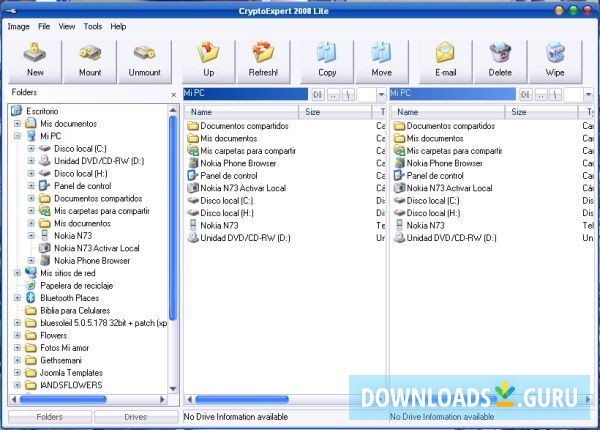This screenshot has height=430, width=600.
Task: Collapse the Mi PC tree node
Action: [17, 135]
